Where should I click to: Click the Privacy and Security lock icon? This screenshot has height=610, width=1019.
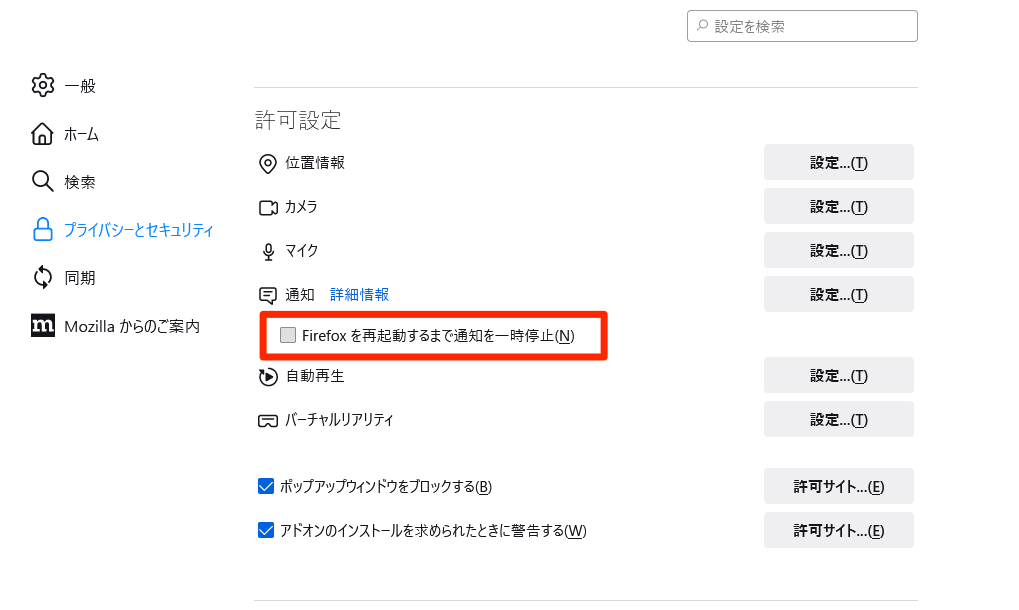pyautogui.click(x=43, y=230)
